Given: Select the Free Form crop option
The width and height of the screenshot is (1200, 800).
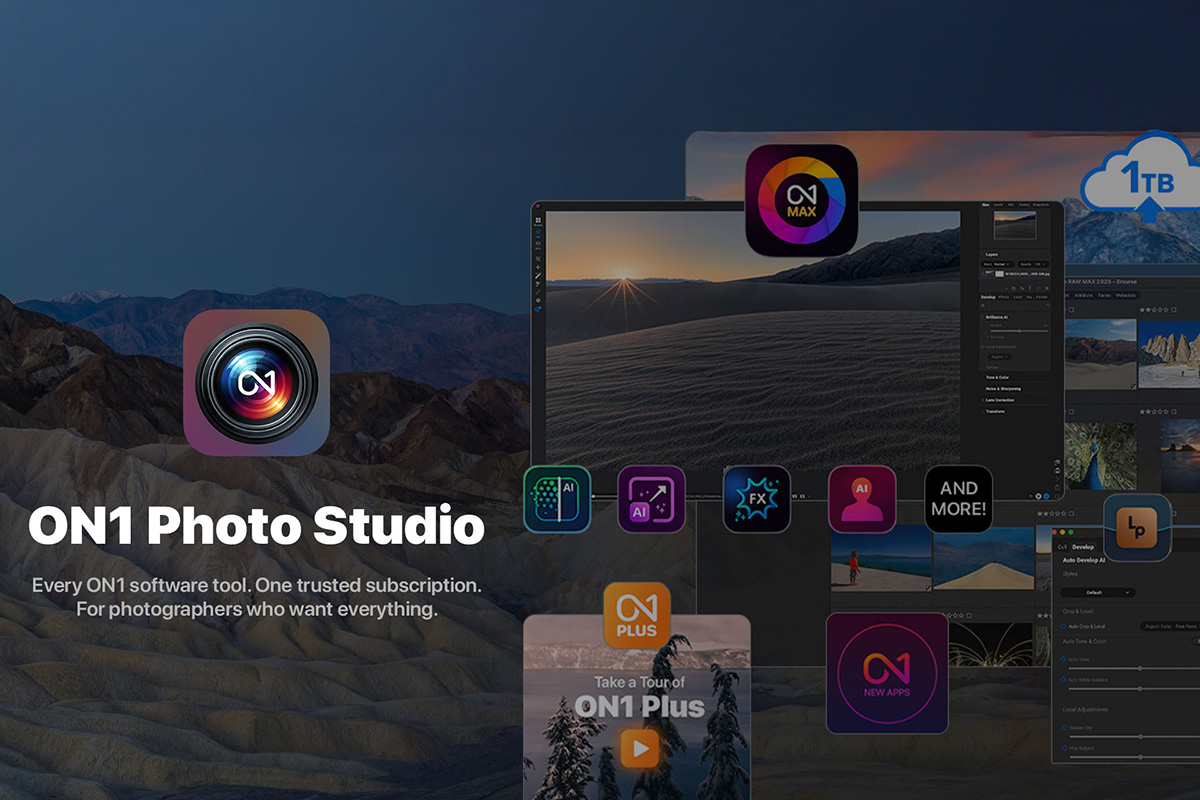Looking at the screenshot, I should (x=1185, y=625).
